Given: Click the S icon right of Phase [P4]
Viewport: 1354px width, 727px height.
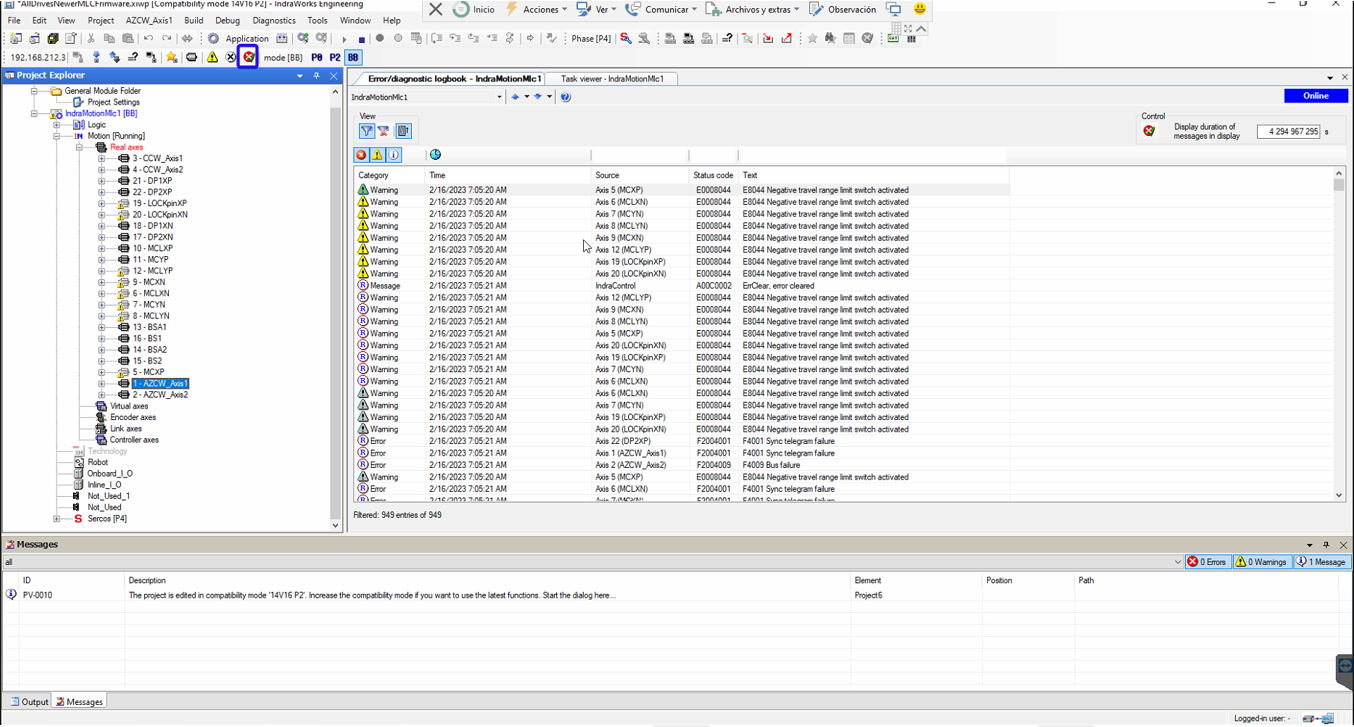Looking at the screenshot, I should (626, 39).
